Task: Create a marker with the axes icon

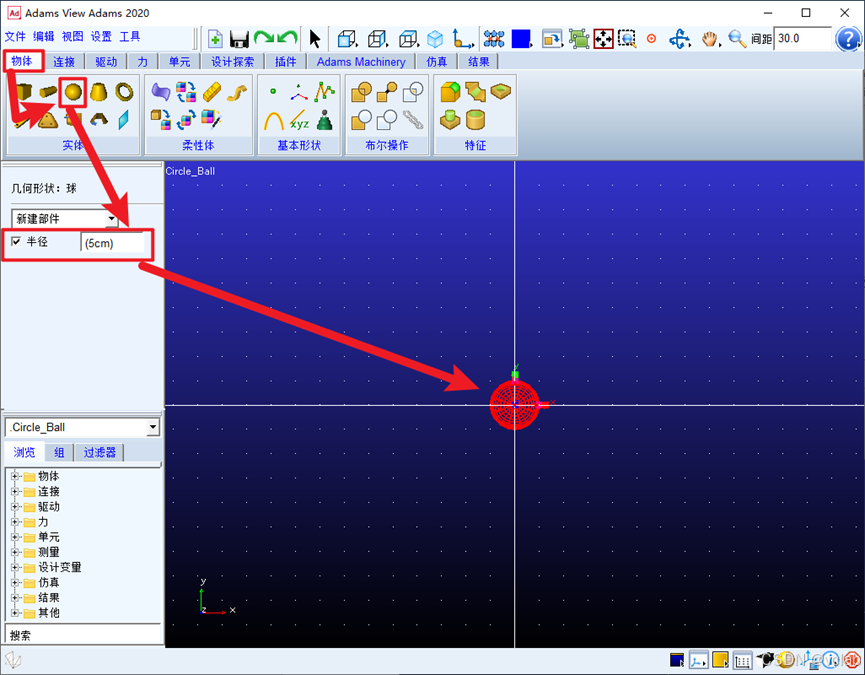Action: [299, 92]
